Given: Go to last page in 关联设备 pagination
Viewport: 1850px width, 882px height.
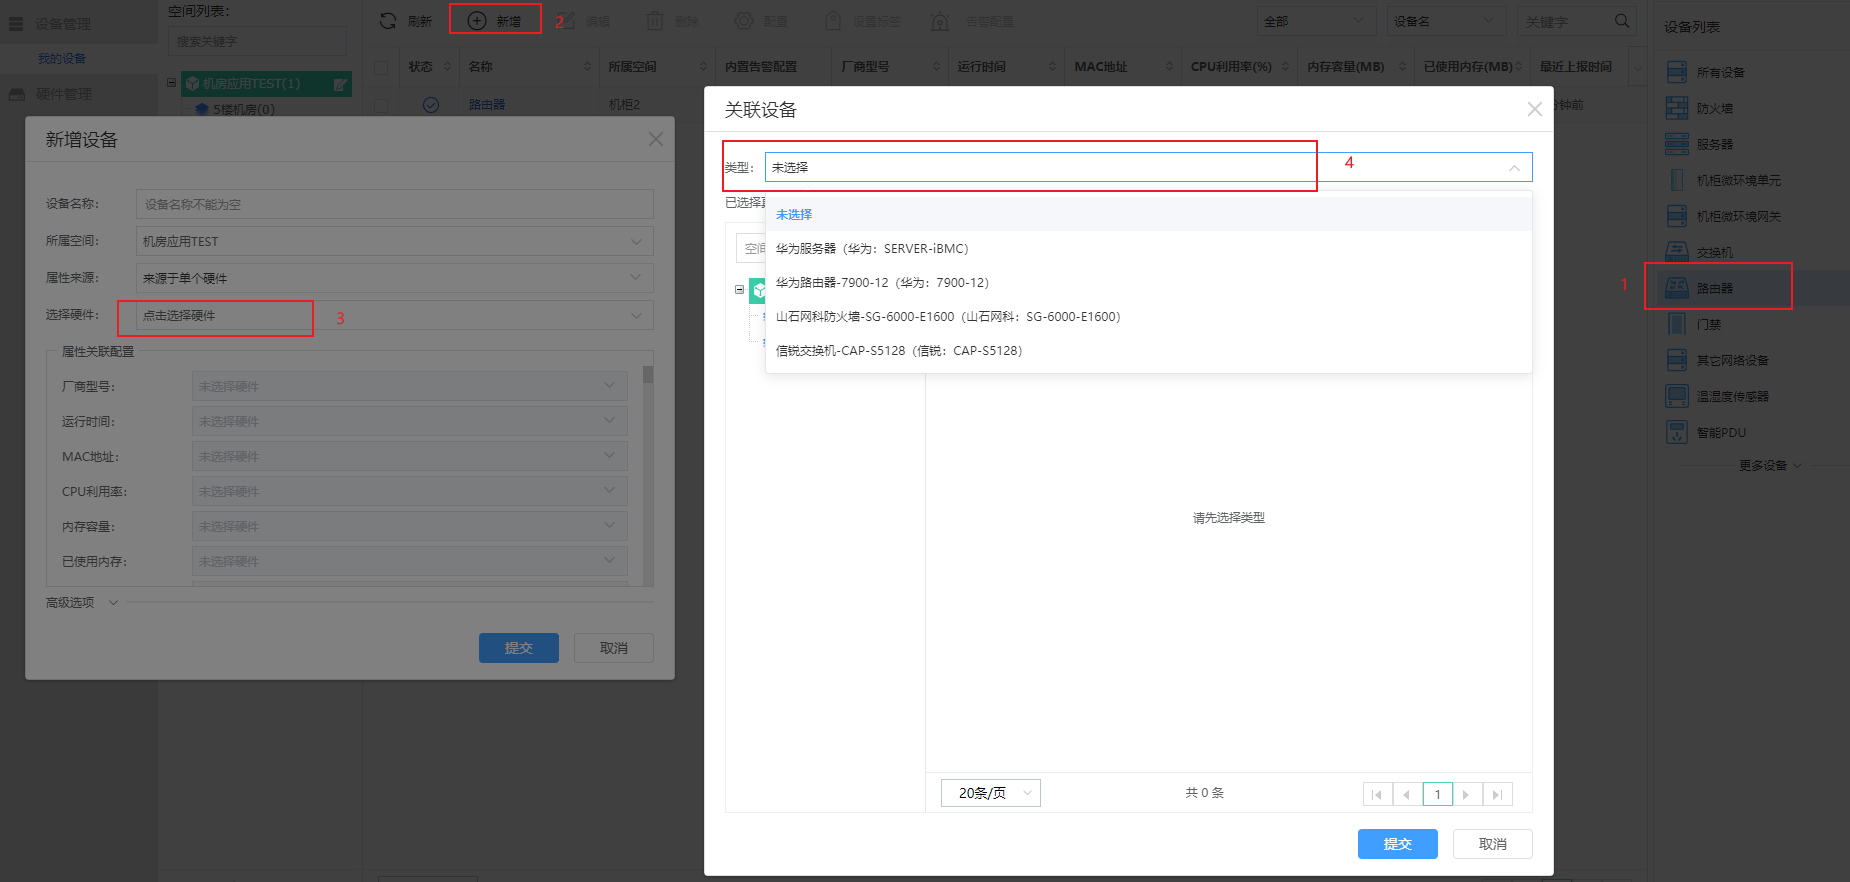Looking at the screenshot, I should 1497,794.
